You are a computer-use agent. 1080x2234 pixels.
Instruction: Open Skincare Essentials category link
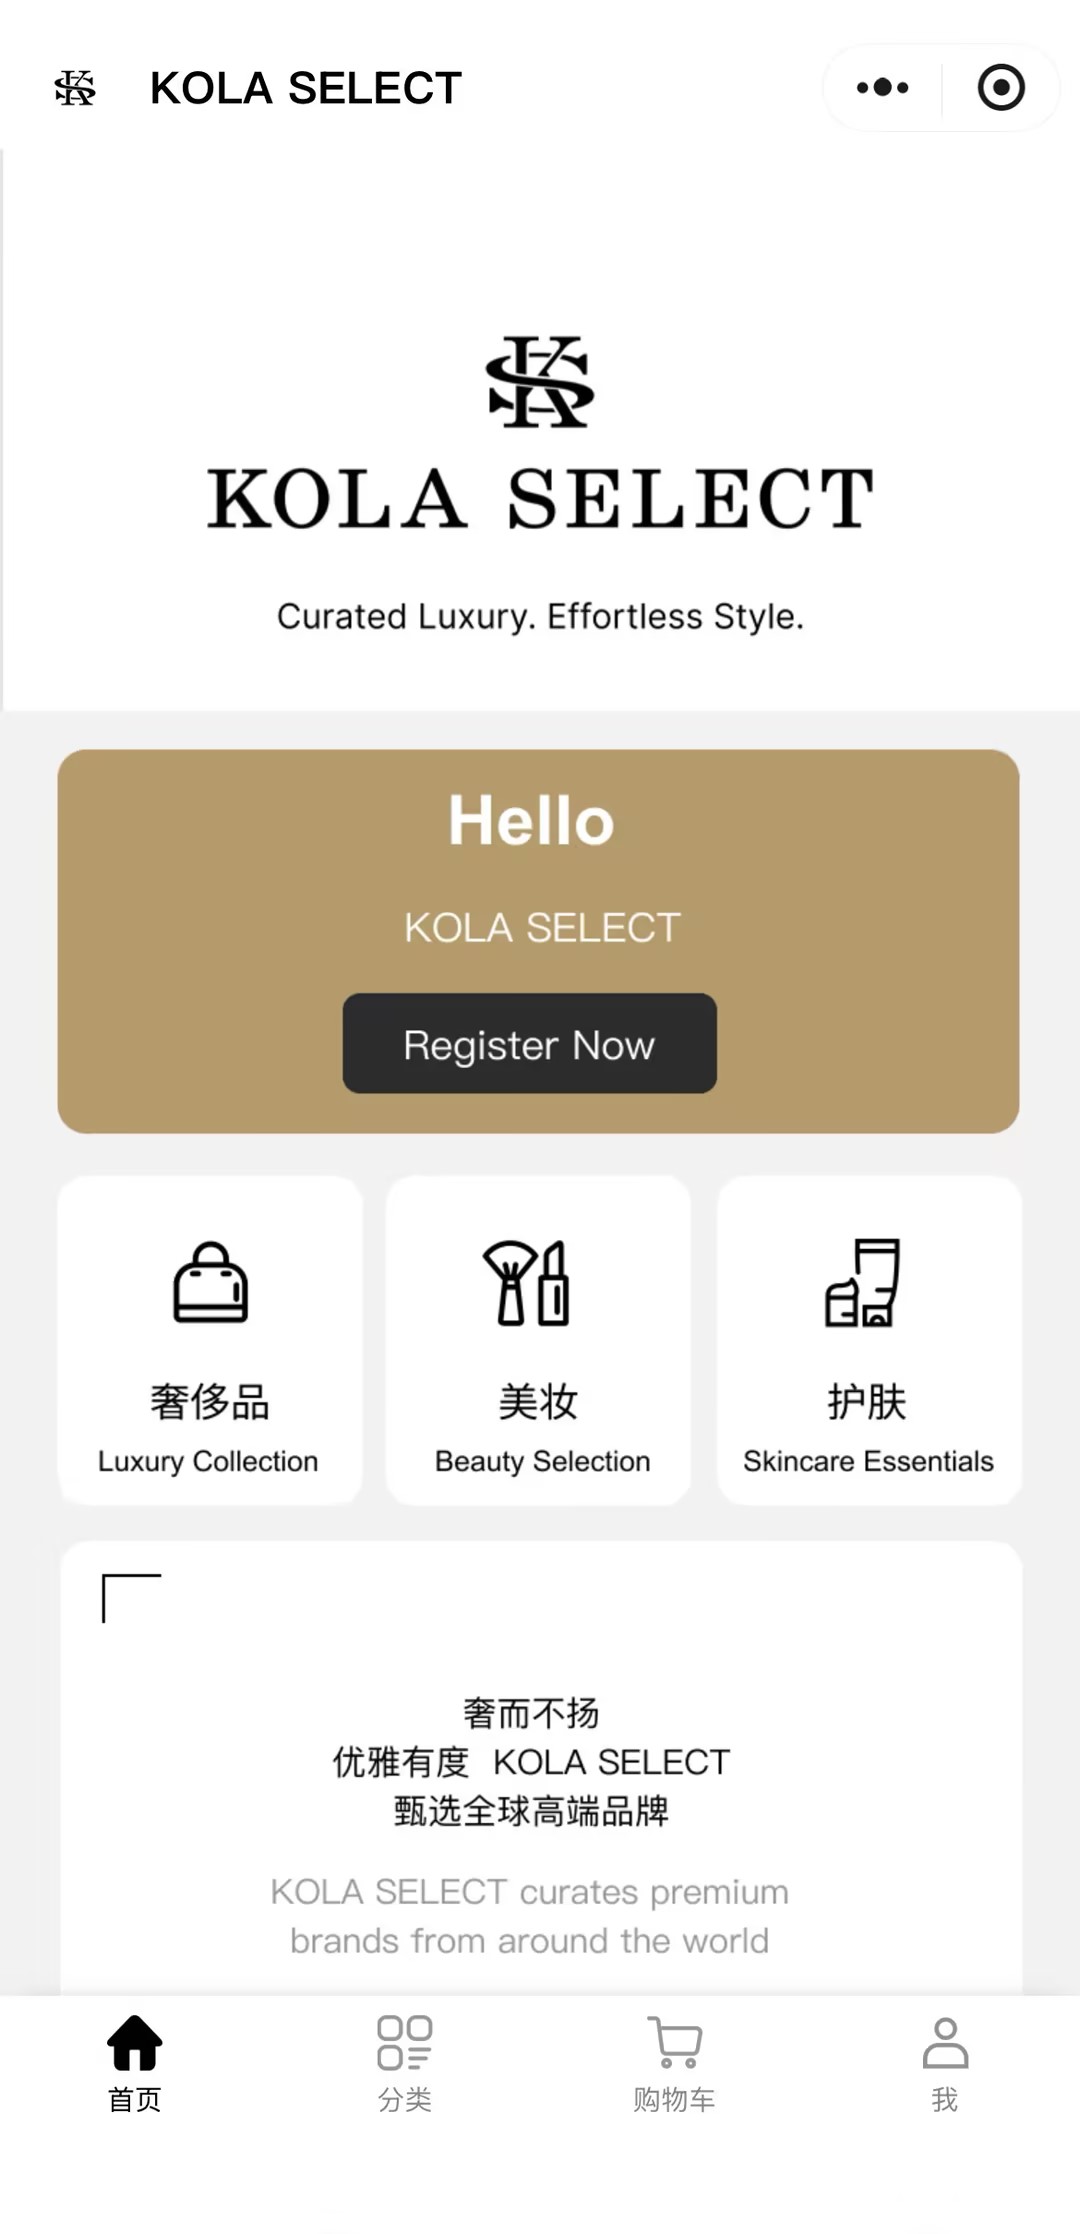868,1461
